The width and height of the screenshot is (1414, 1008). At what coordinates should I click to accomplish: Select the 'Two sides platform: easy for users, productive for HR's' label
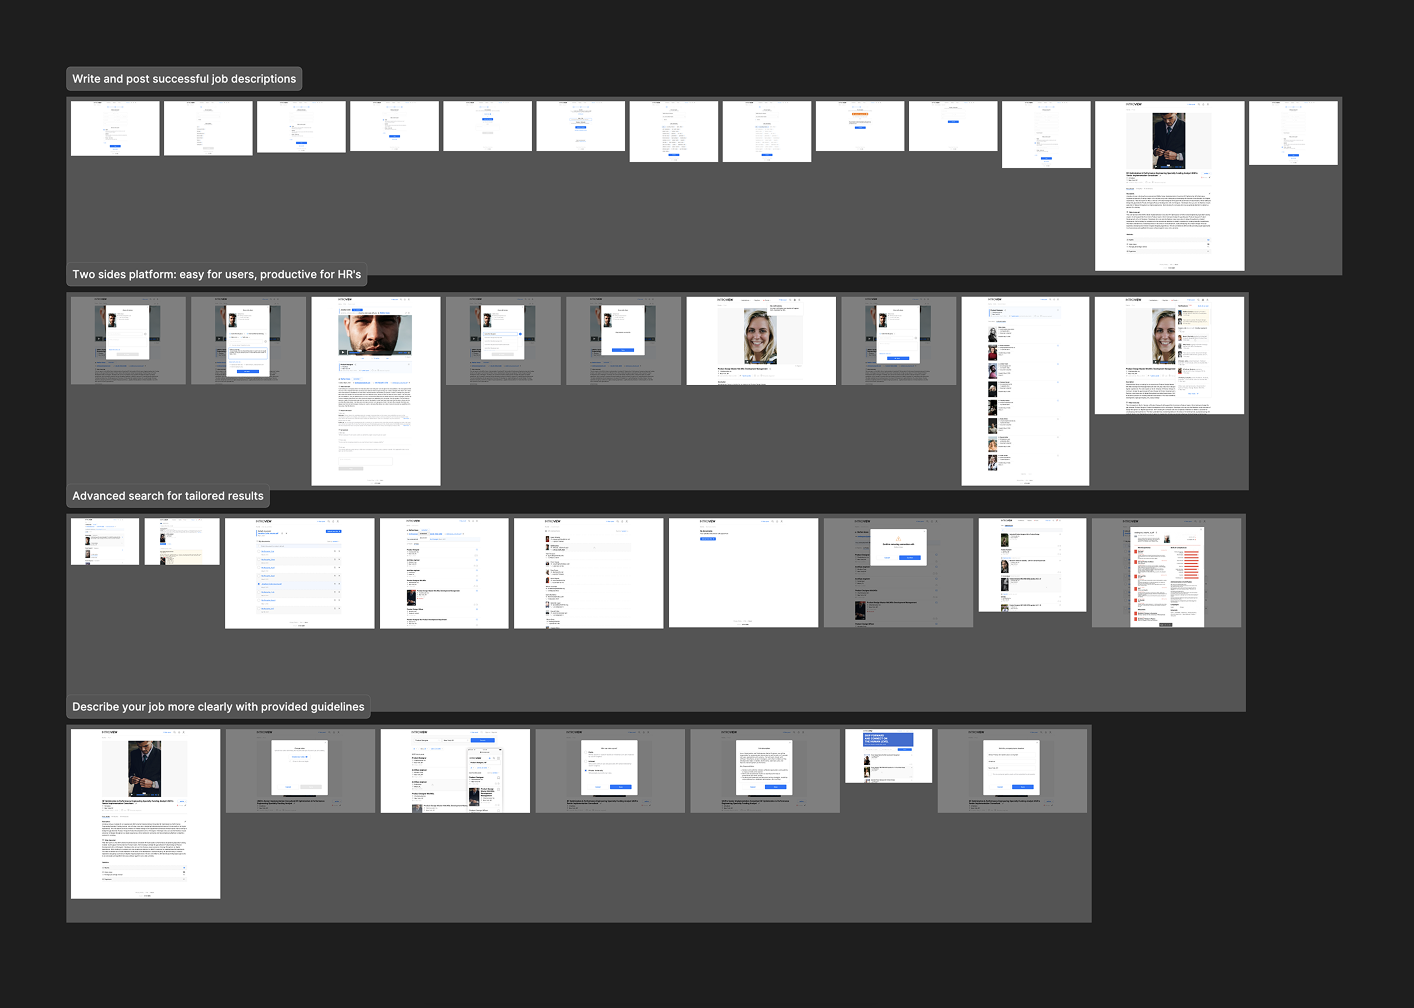tap(217, 274)
